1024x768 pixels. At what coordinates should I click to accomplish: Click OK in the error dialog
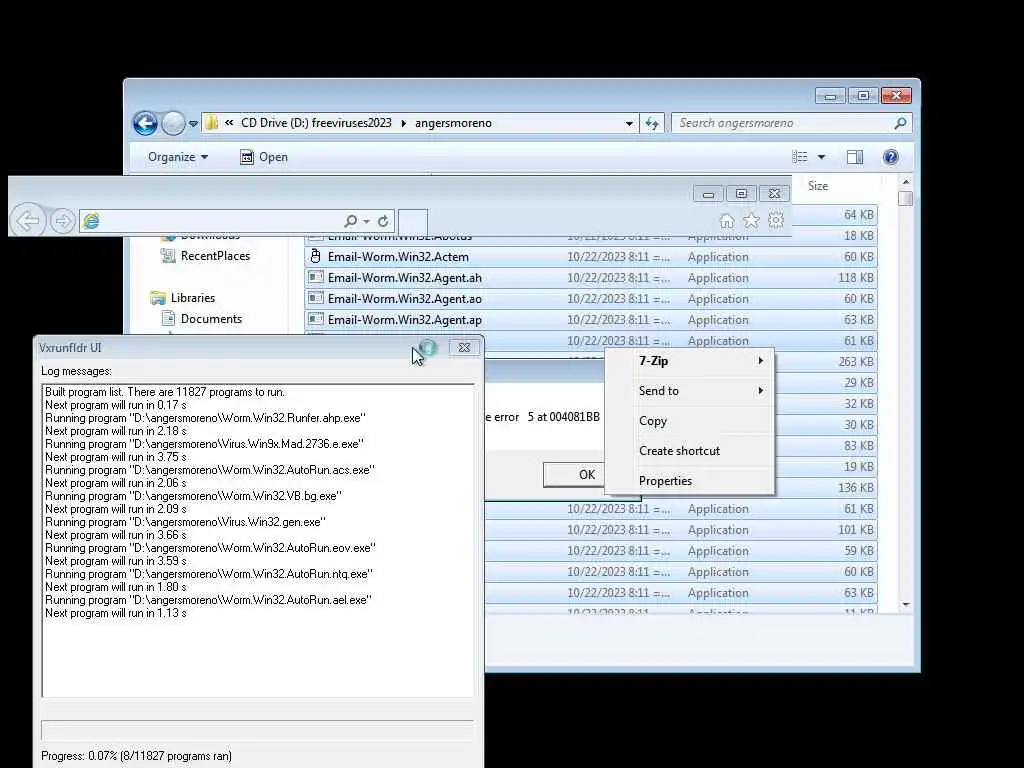click(x=575, y=475)
